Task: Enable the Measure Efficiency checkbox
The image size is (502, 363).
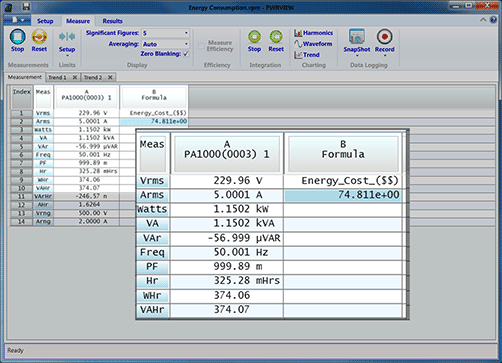Action: click(201, 46)
